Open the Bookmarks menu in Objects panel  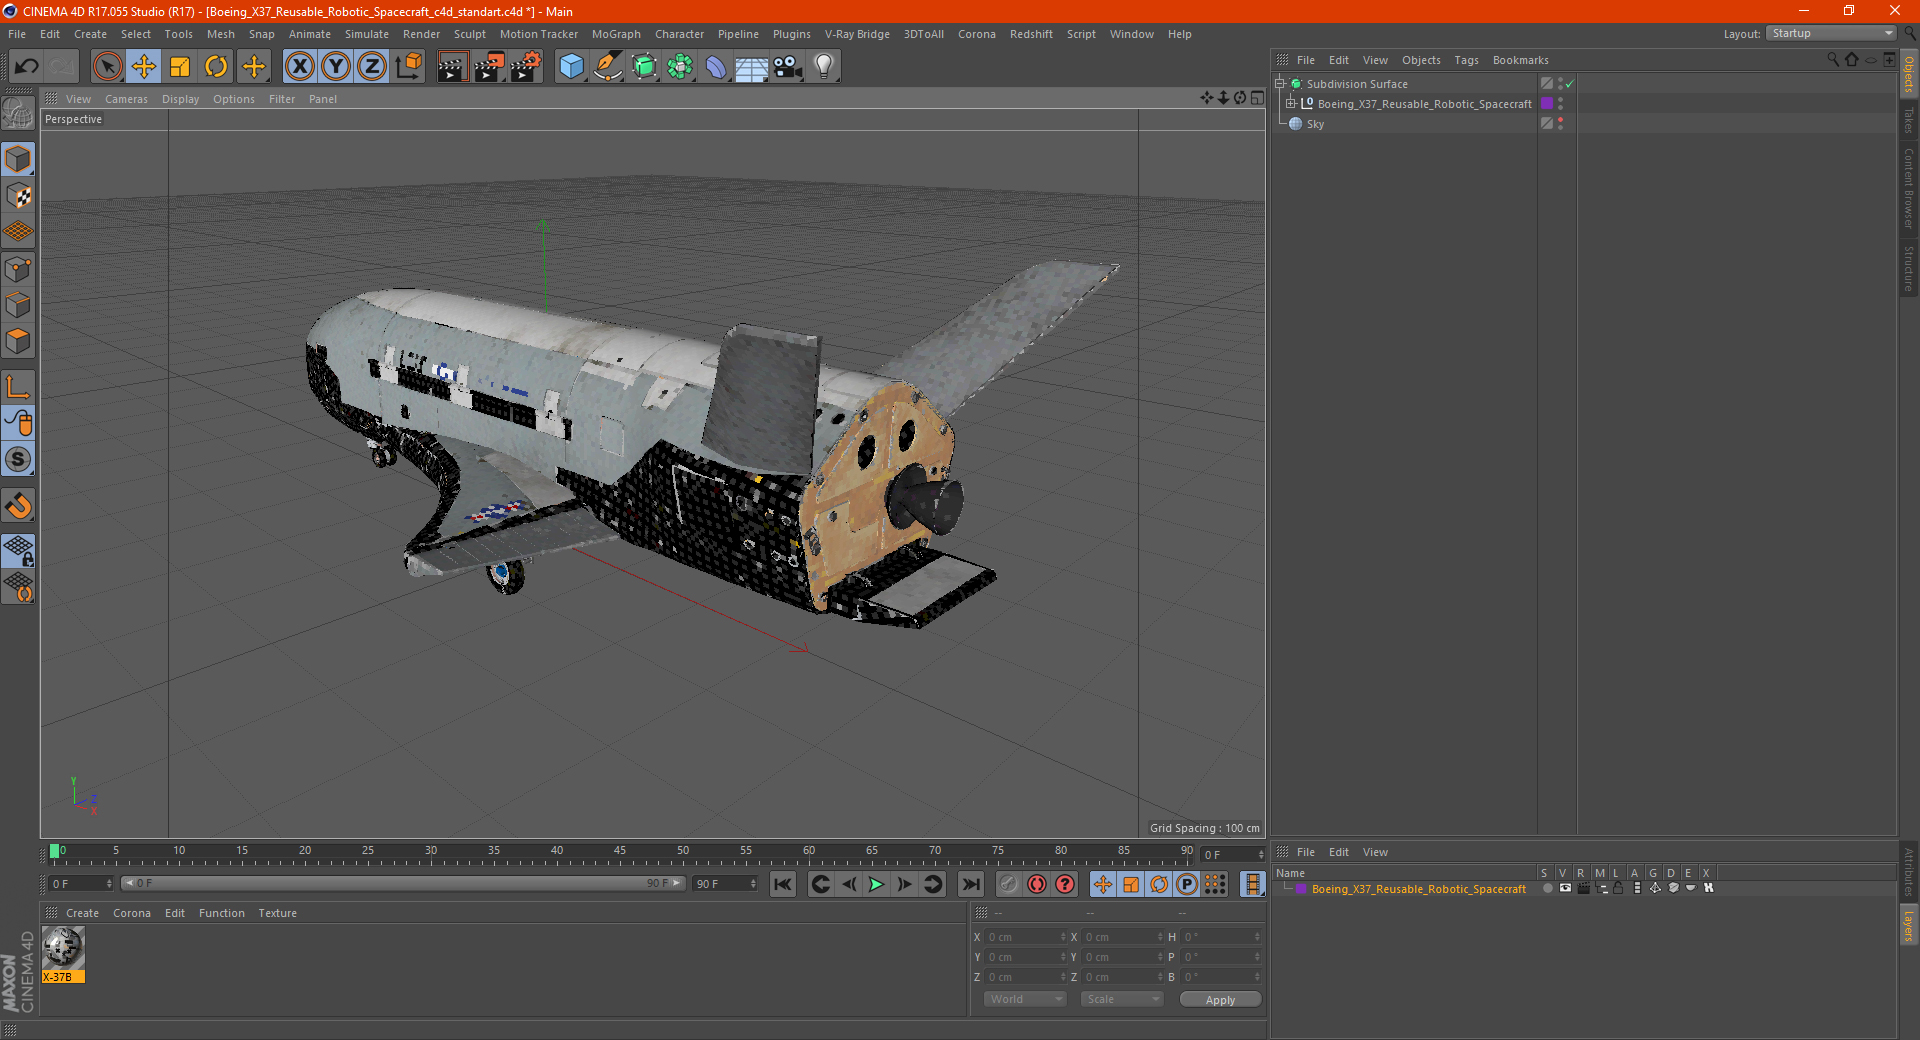[x=1520, y=60]
